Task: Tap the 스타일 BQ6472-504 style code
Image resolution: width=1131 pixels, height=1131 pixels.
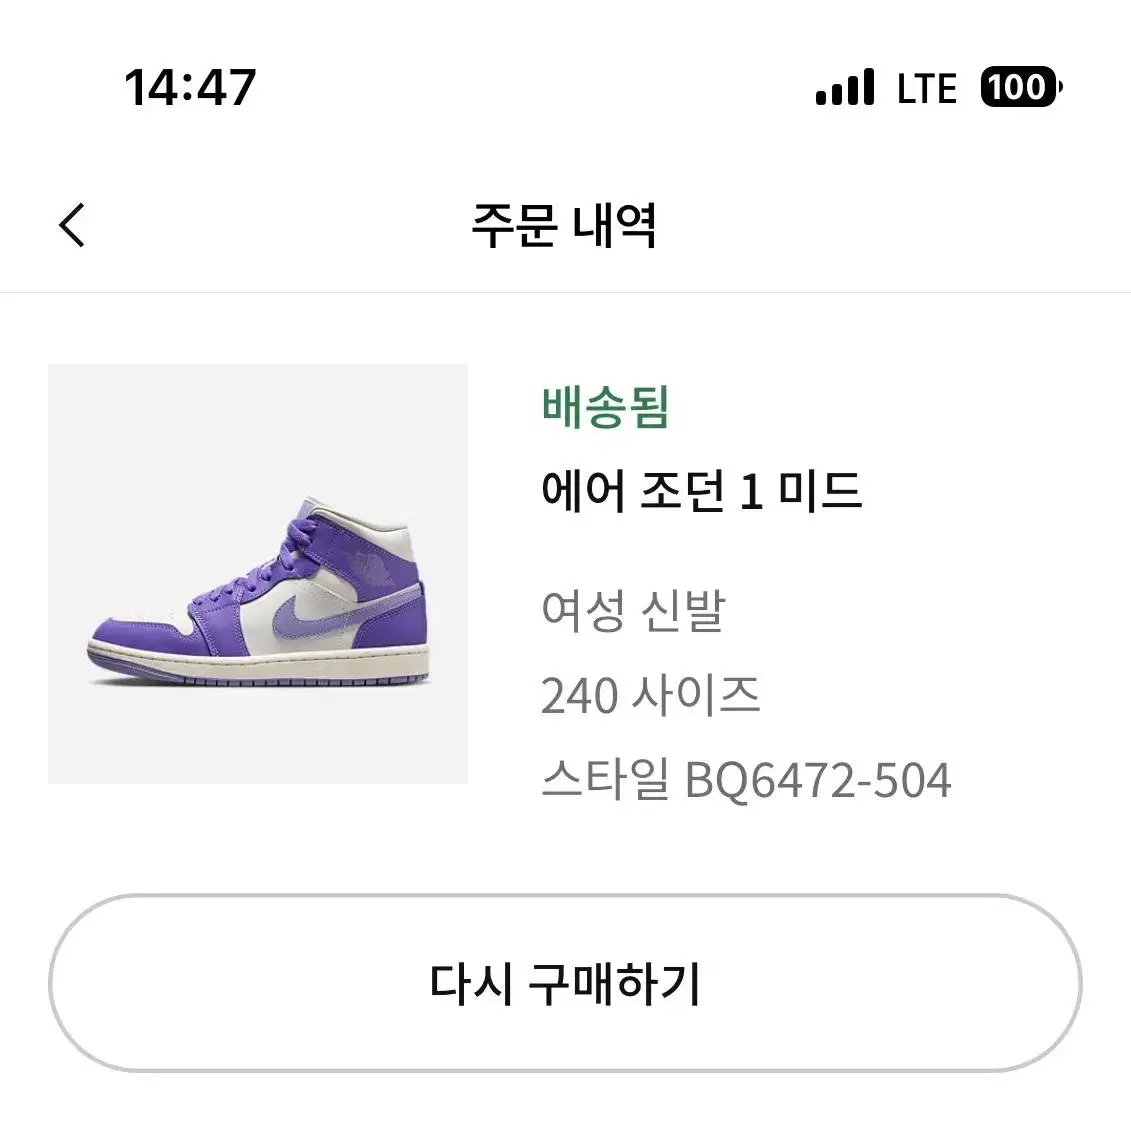Action: 747,780
